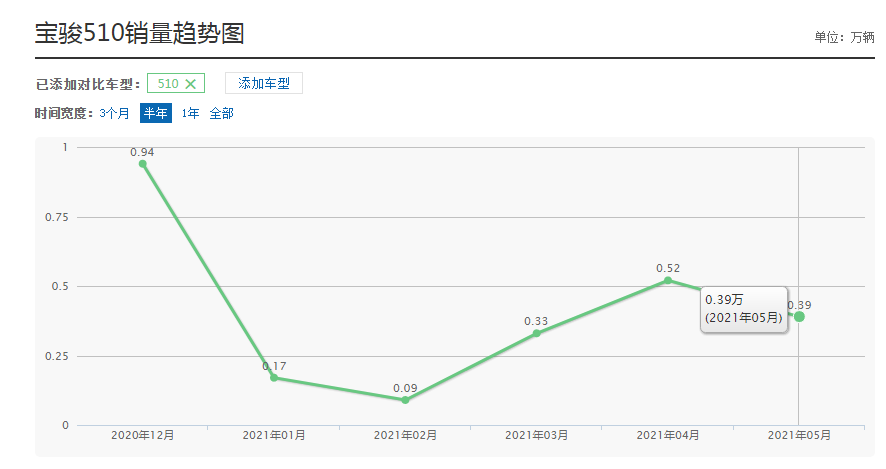Switch time range to 1年

190,114
